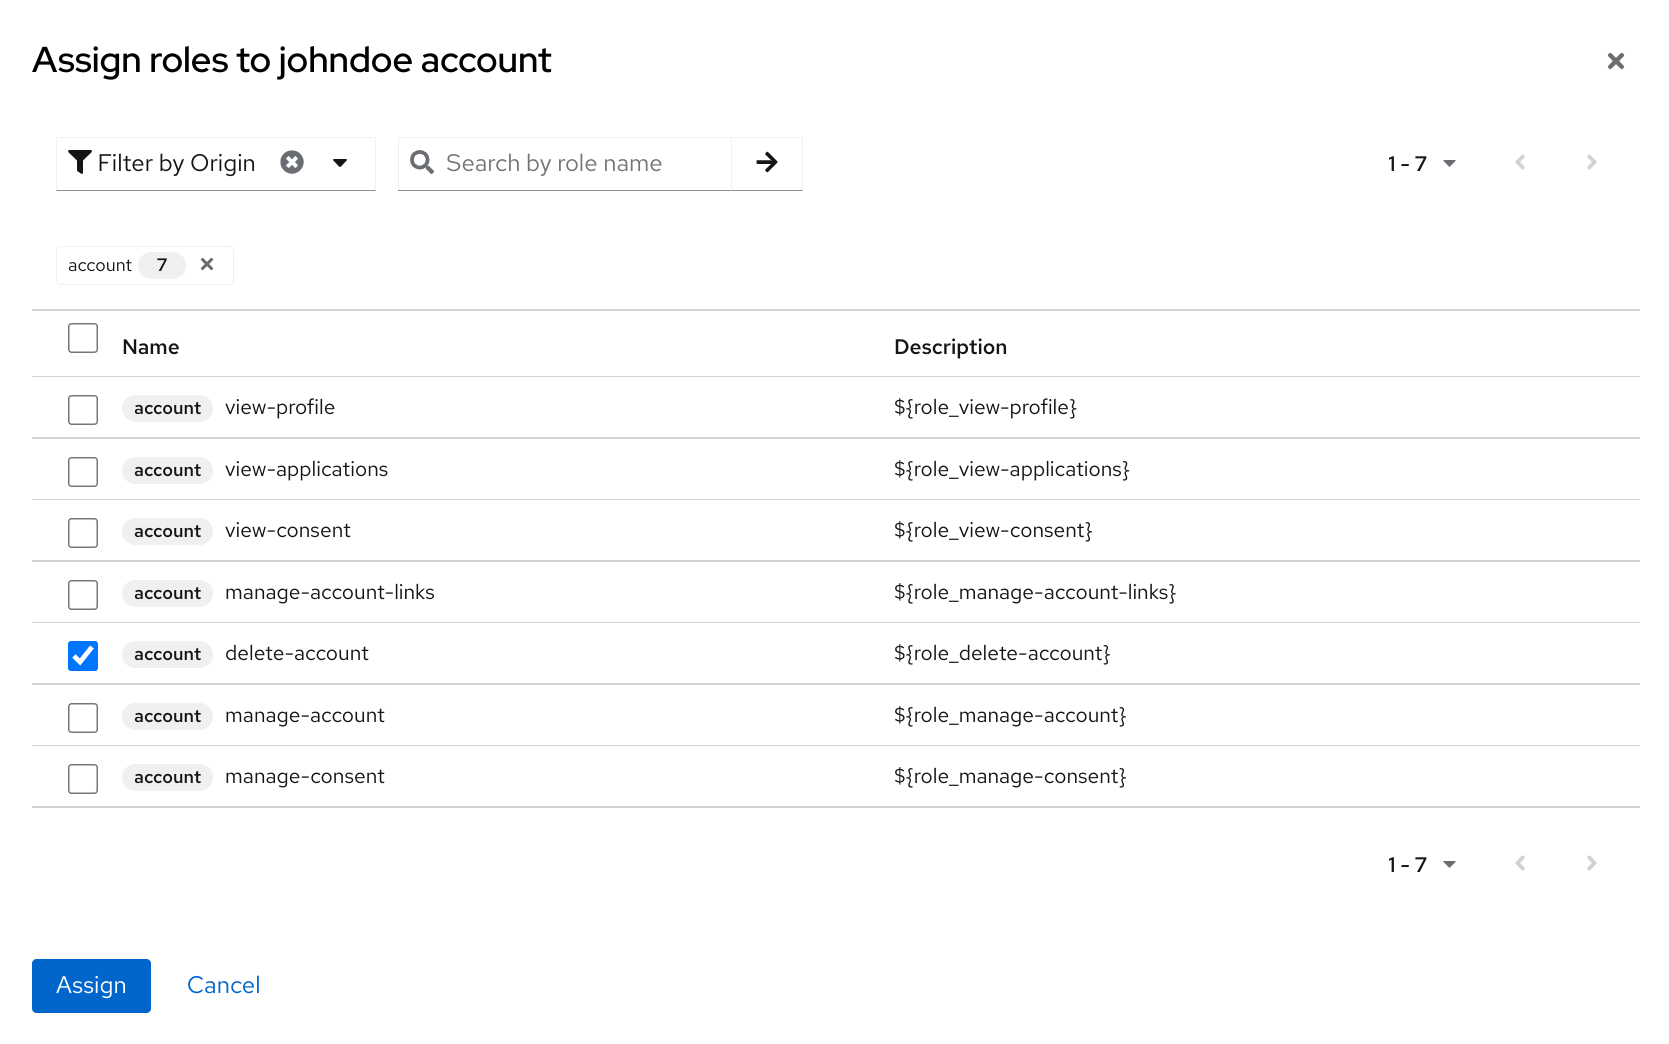Clear the Filter by Origin selection
Screen dimensions: 1669x1044
tap(291, 161)
